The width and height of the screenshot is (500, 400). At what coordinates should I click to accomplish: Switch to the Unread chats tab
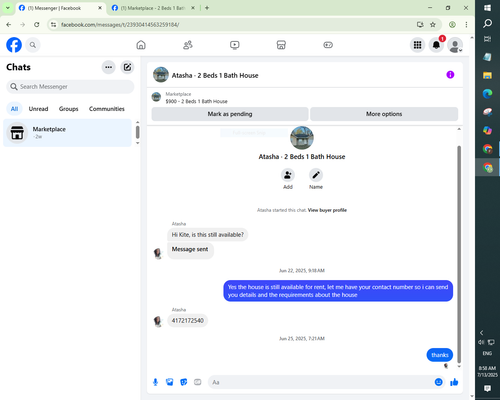click(x=38, y=109)
